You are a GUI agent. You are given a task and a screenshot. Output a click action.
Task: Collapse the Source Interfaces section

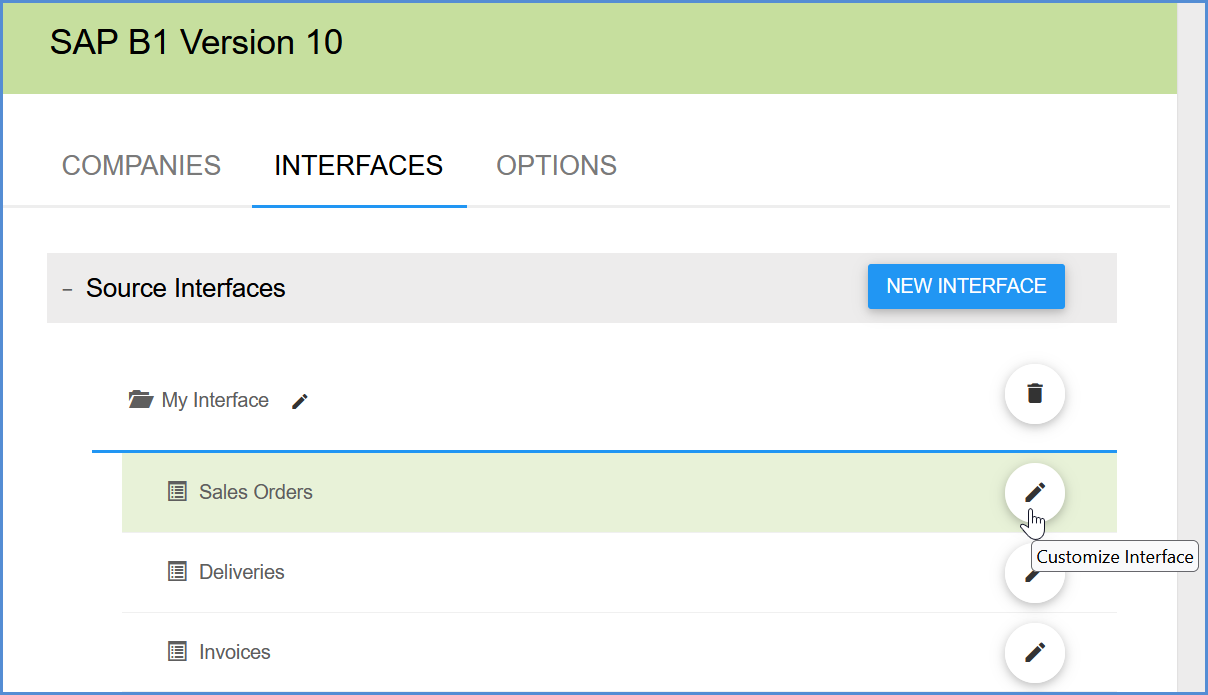(x=67, y=289)
